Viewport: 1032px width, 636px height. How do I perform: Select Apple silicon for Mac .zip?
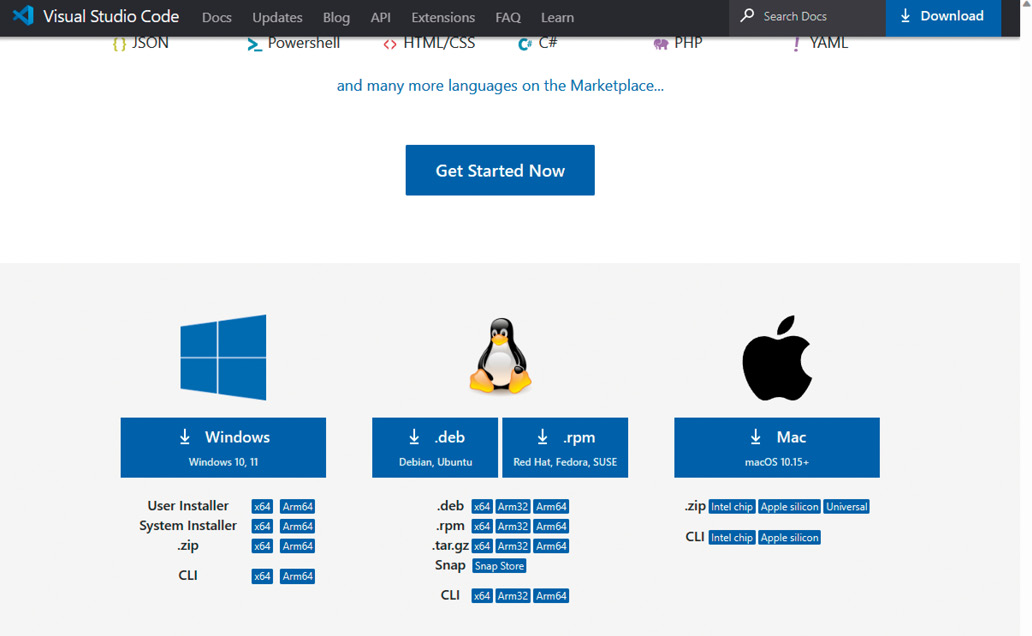coord(789,506)
